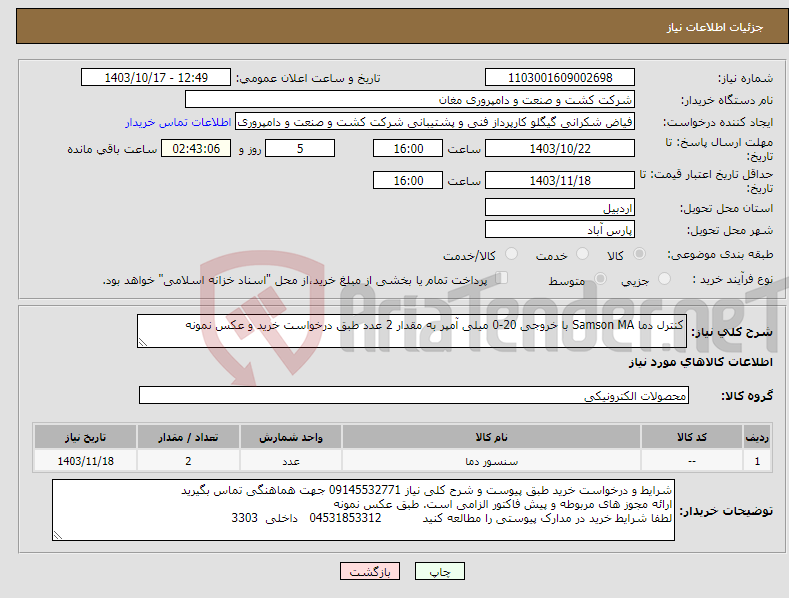Click the ردیف column header

coord(757,437)
